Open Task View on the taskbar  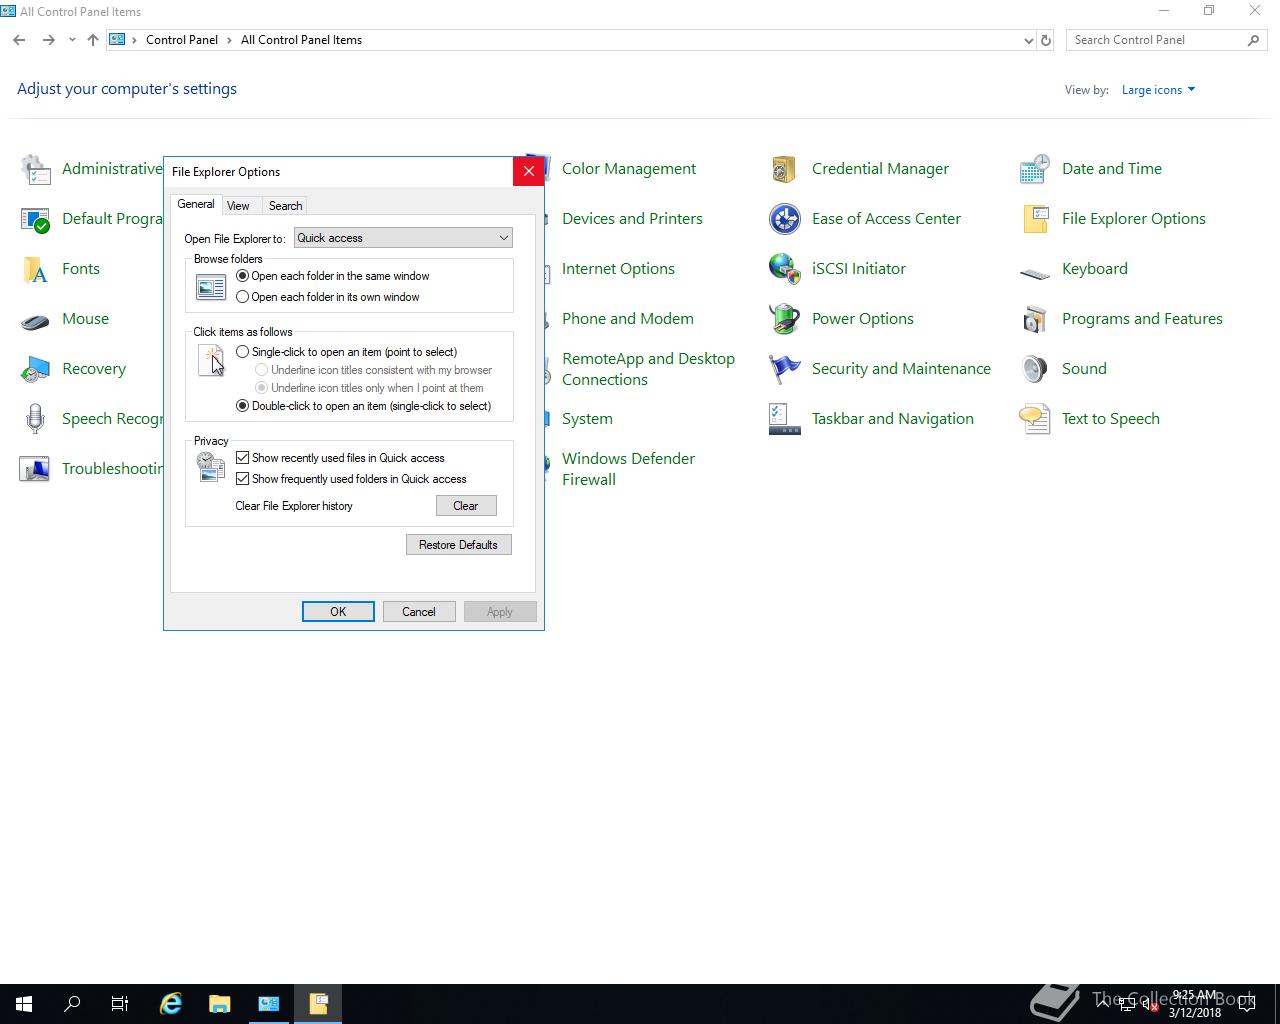tap(120, 1004)
